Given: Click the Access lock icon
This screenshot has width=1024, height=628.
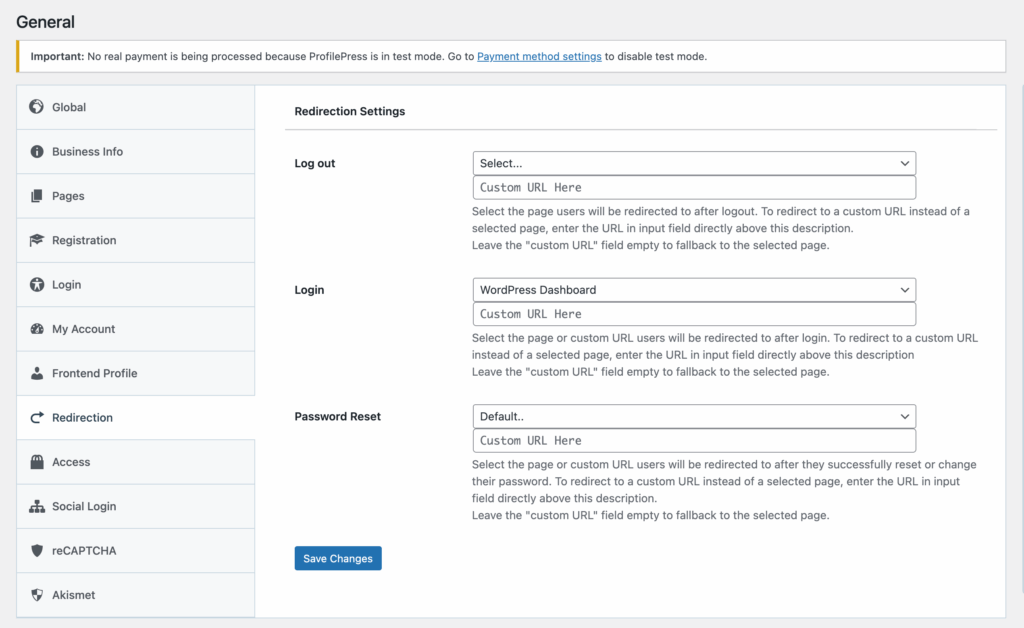Looking at the screenshot, I should 35,461.
